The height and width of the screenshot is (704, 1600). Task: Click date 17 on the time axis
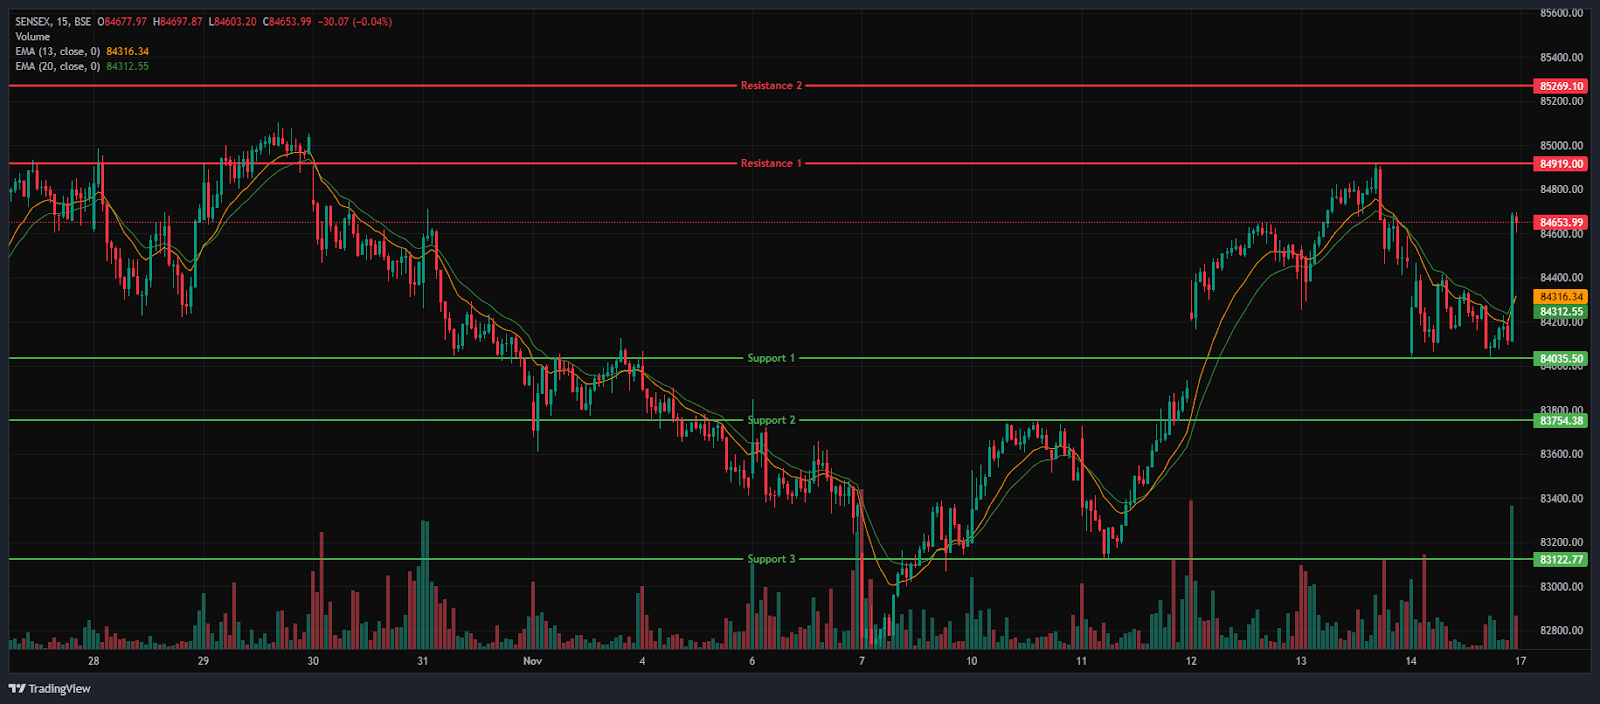click(1520, 661)
